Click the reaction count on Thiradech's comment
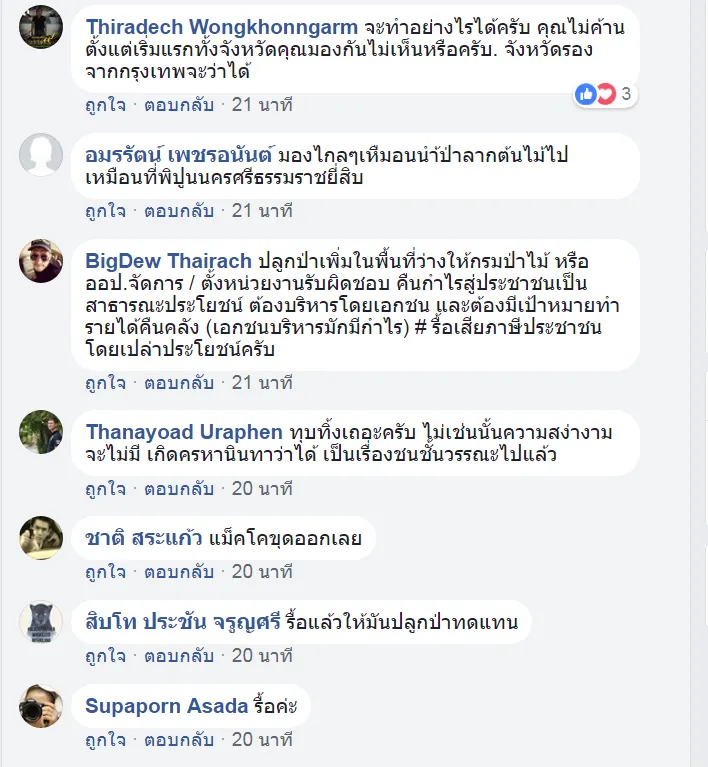The width and height of the screenshot is (708, 767). [626, 94]
